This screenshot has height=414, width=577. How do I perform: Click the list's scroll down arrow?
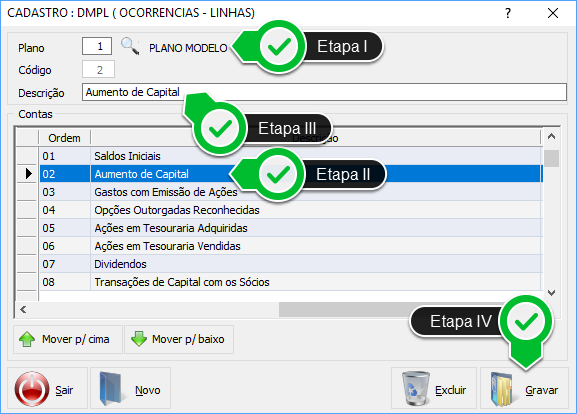[x=551, y=293]
